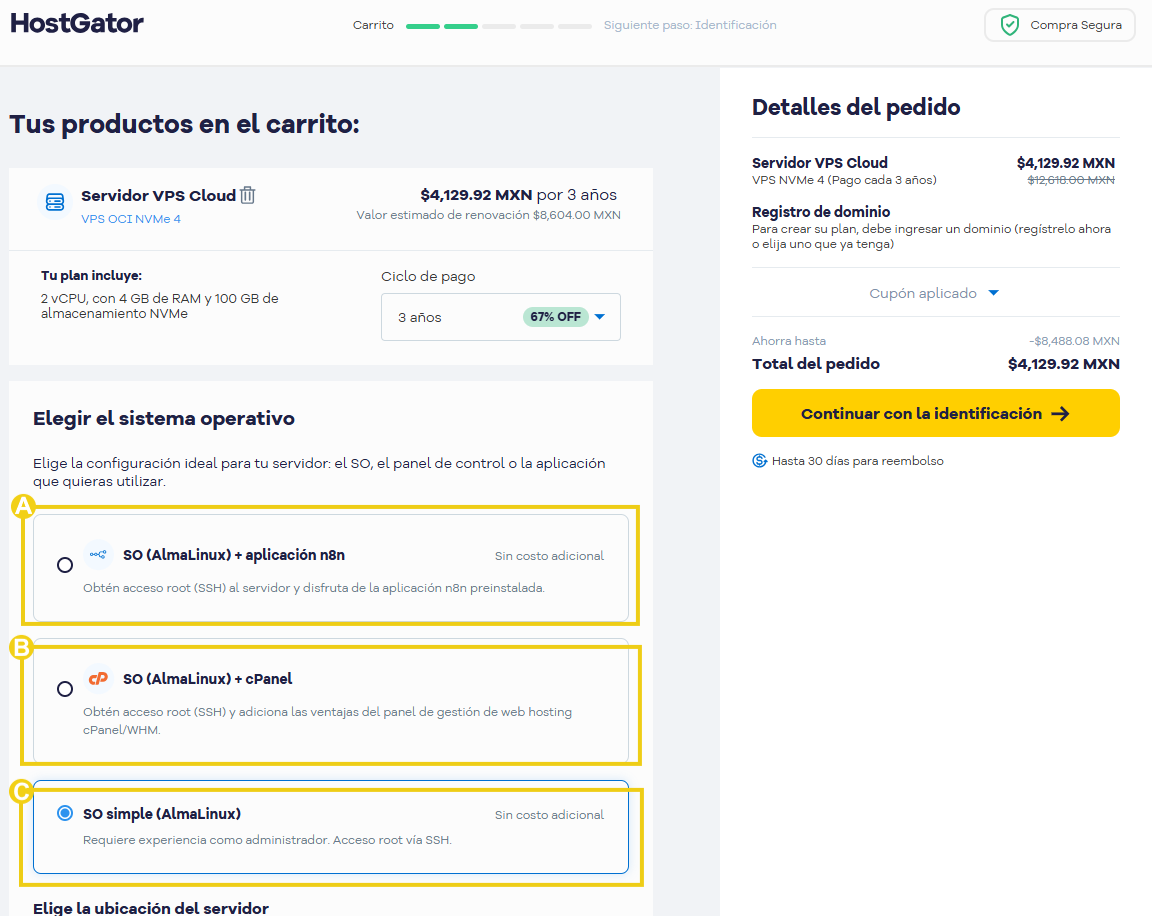Click the server icon next to Servidor VPS Cloud
This screenshot has height=916, width=1152.
pos(54,201)
